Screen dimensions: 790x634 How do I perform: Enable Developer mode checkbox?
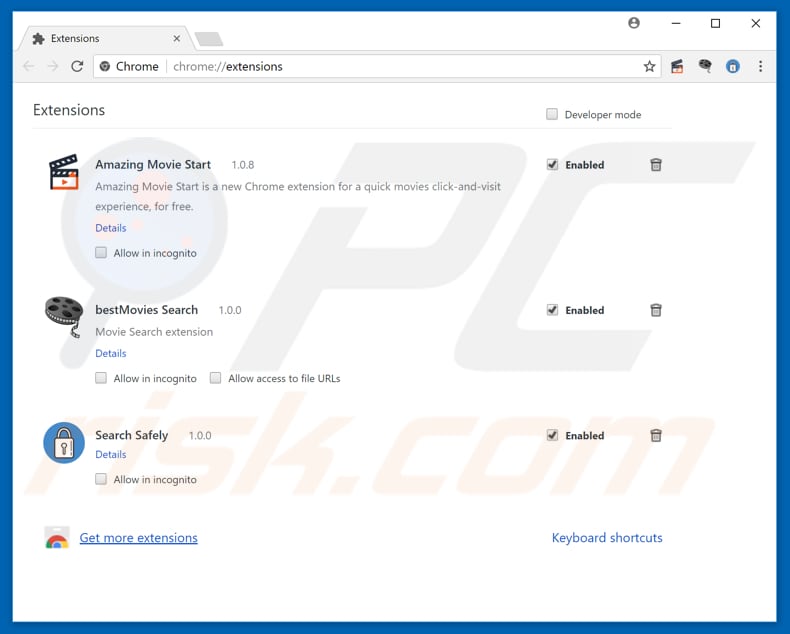click(x=552, y=114)
